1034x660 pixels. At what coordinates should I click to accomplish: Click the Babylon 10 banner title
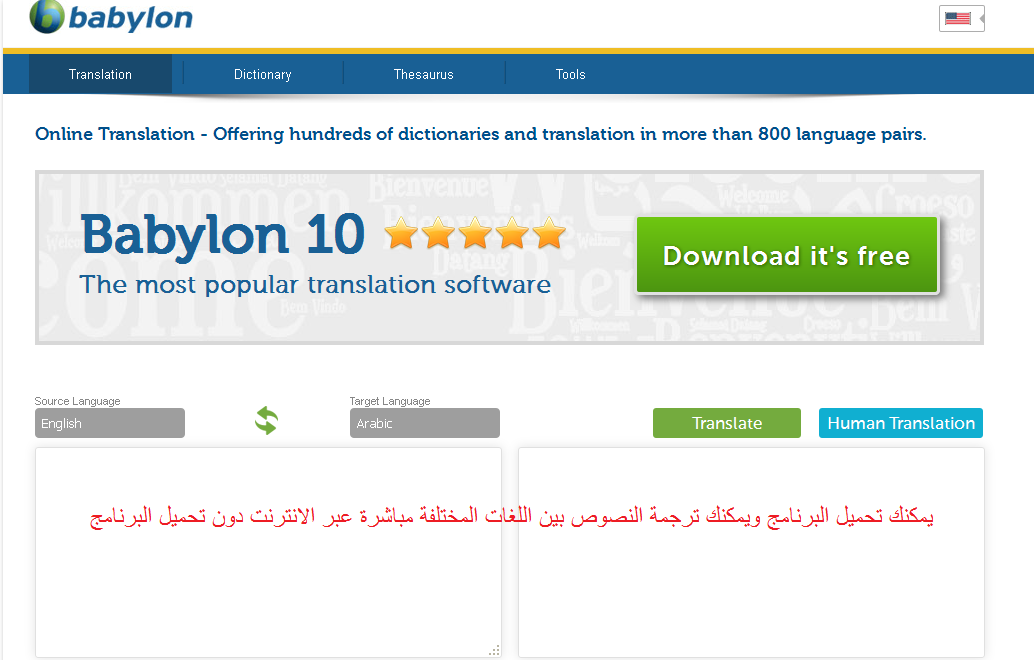pos(222,235)
